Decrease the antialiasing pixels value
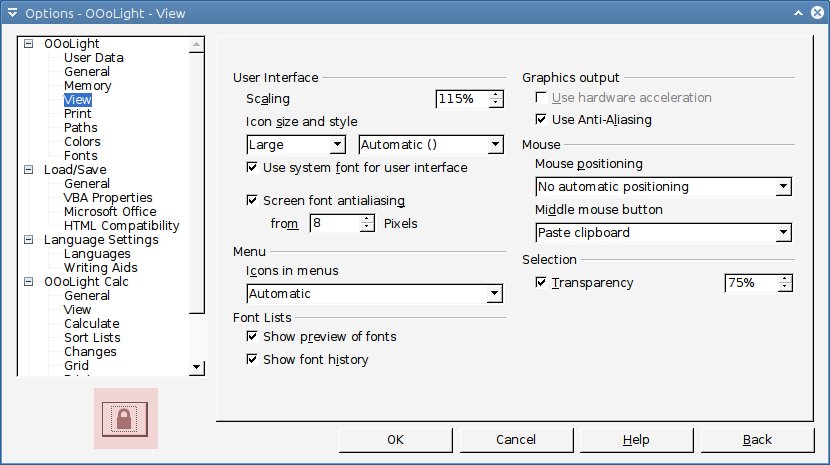The height and width of the screenshot is (465, 830). [x=367, y=227]
